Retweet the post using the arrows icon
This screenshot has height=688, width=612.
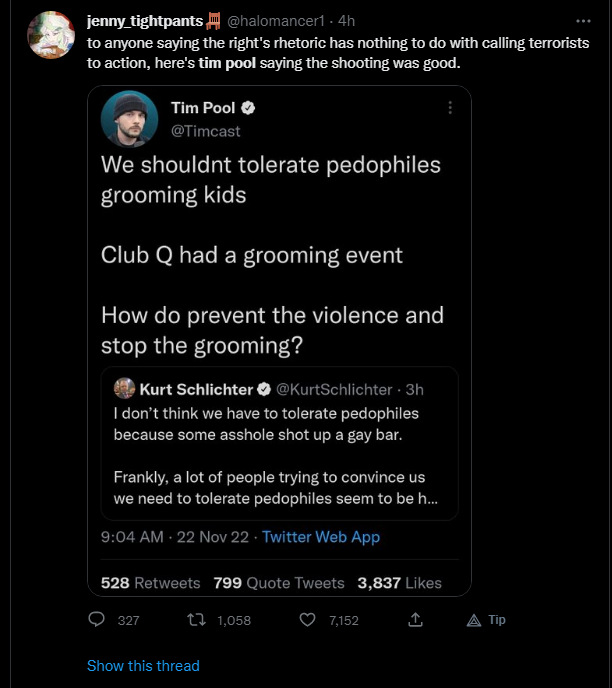[196, 620]
